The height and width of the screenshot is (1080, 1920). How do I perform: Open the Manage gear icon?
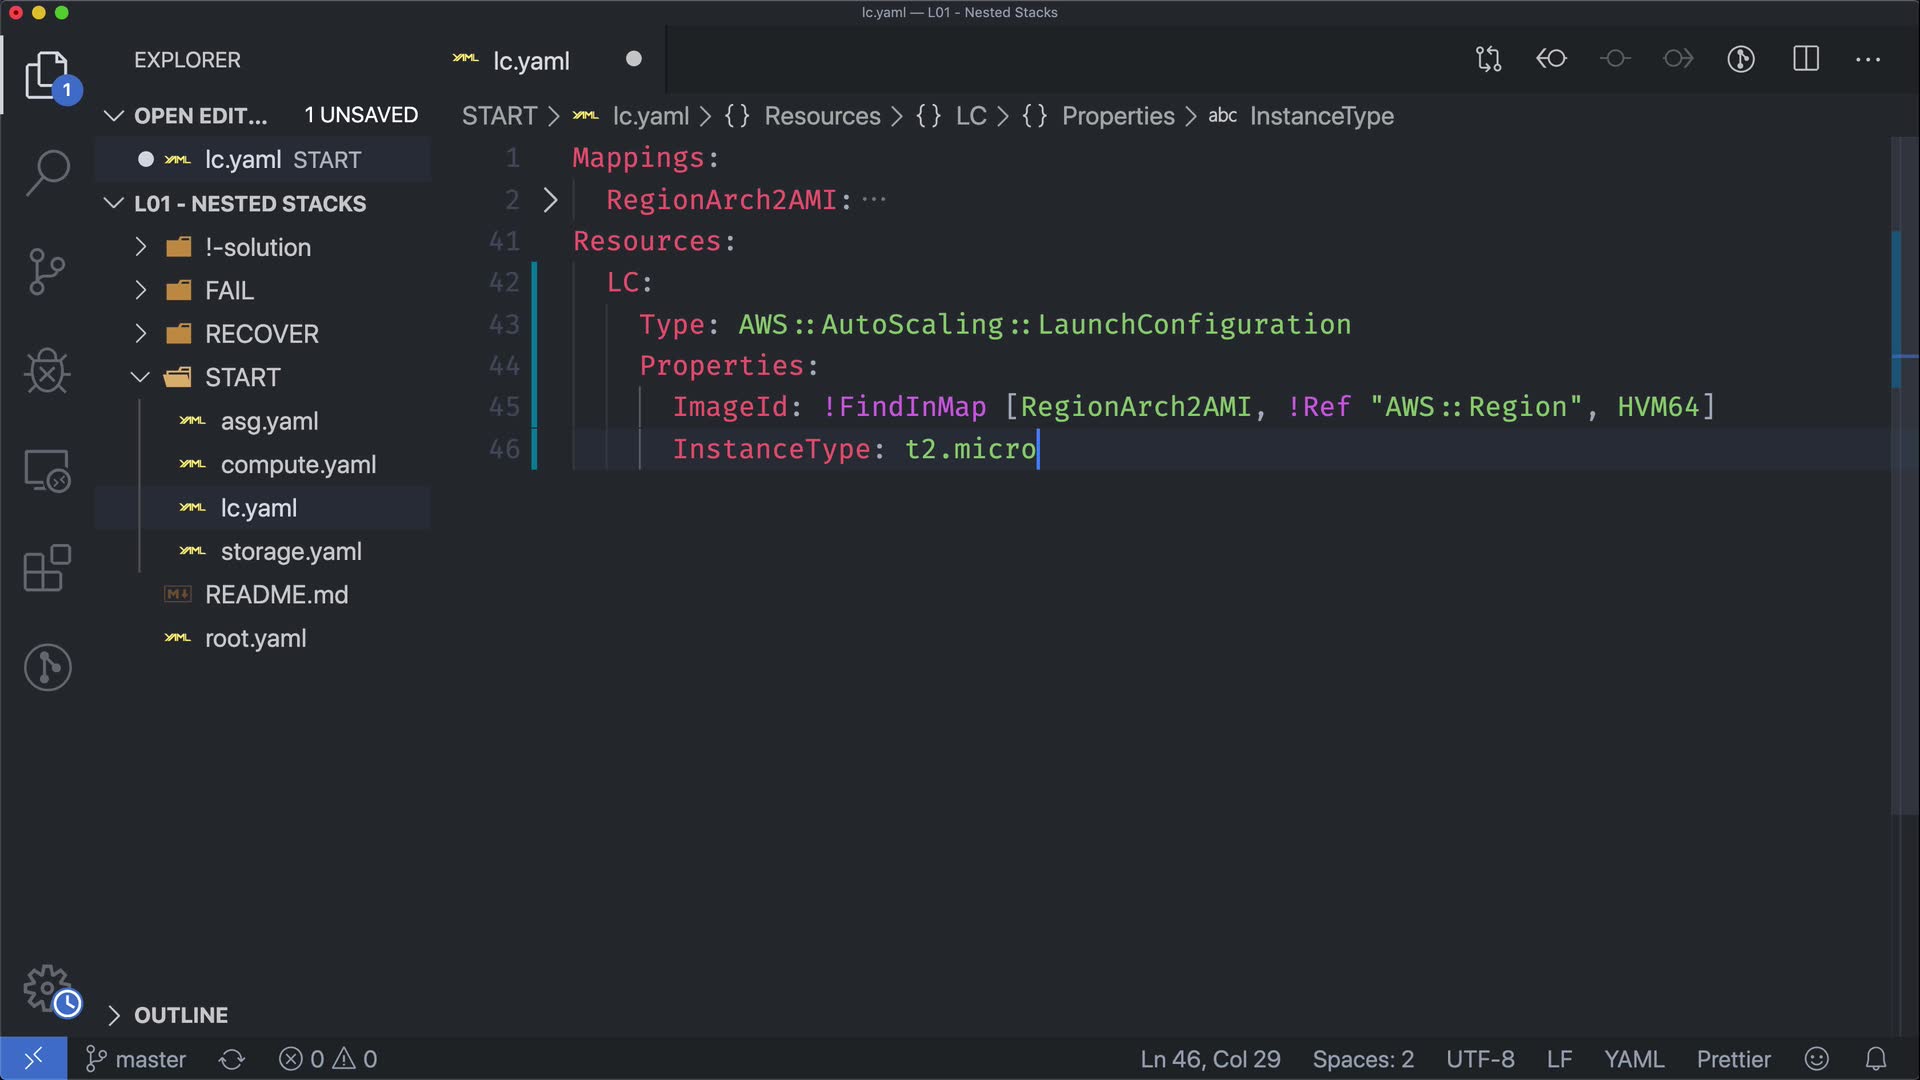[47, 990]
